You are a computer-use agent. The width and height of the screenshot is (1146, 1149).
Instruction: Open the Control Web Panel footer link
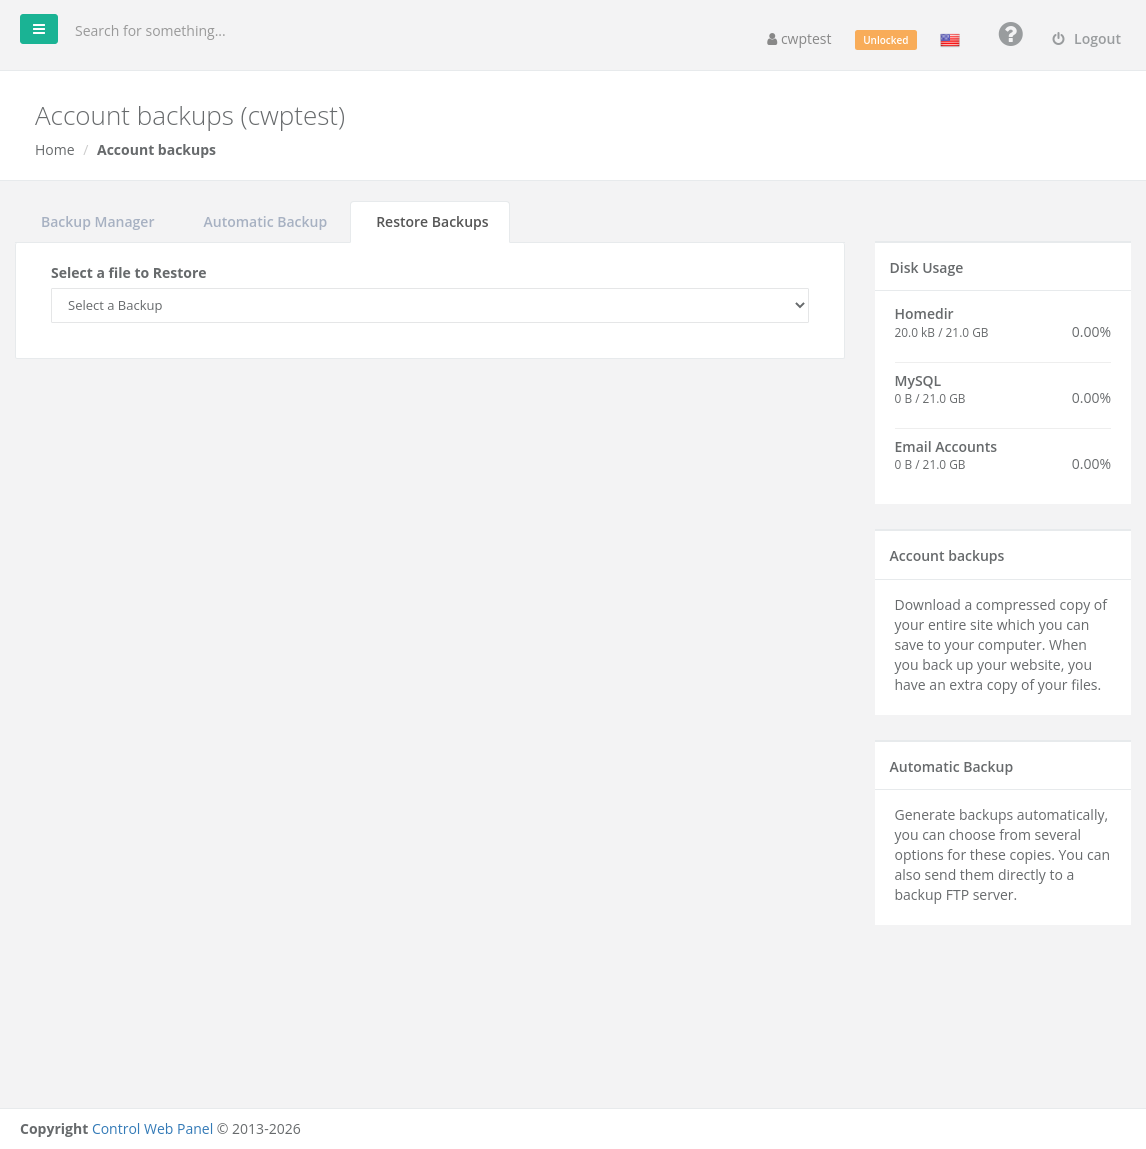(152, 1129)
